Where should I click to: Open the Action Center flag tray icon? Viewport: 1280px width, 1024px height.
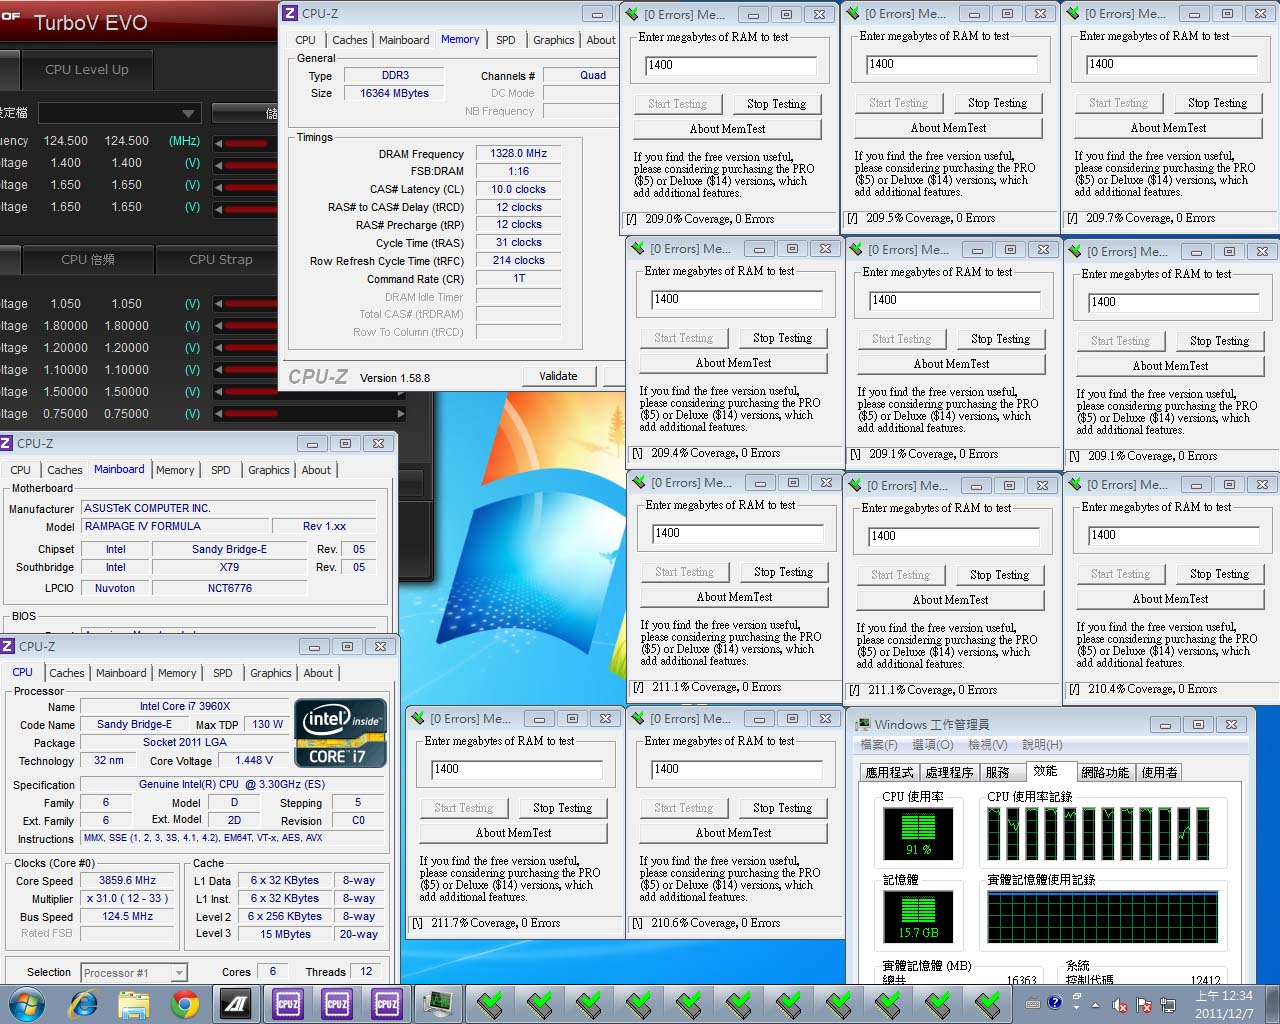tap(1143, 1004)
